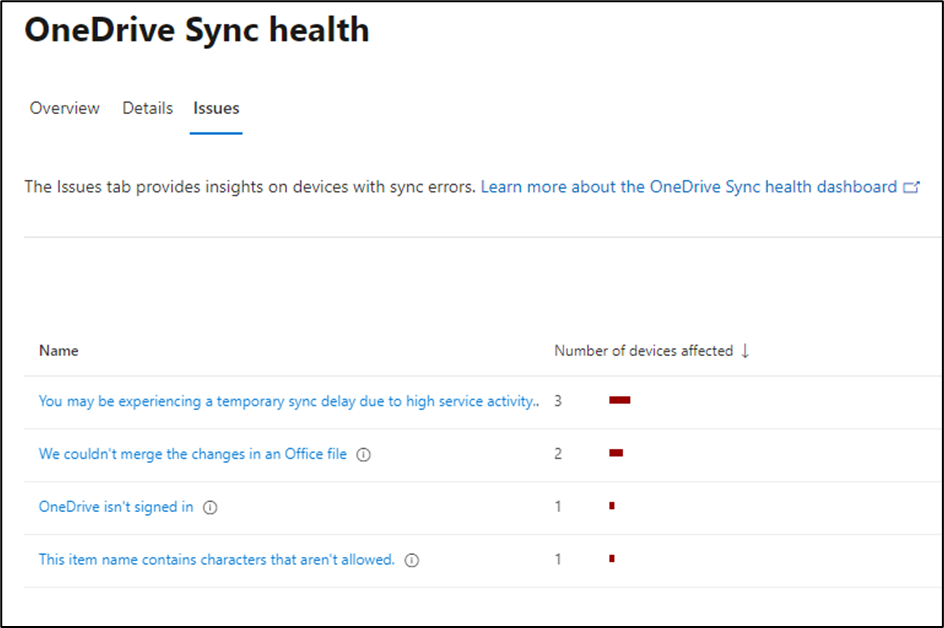
Task: Open item name contains disallowed characters issue
Action: [217, 560]
